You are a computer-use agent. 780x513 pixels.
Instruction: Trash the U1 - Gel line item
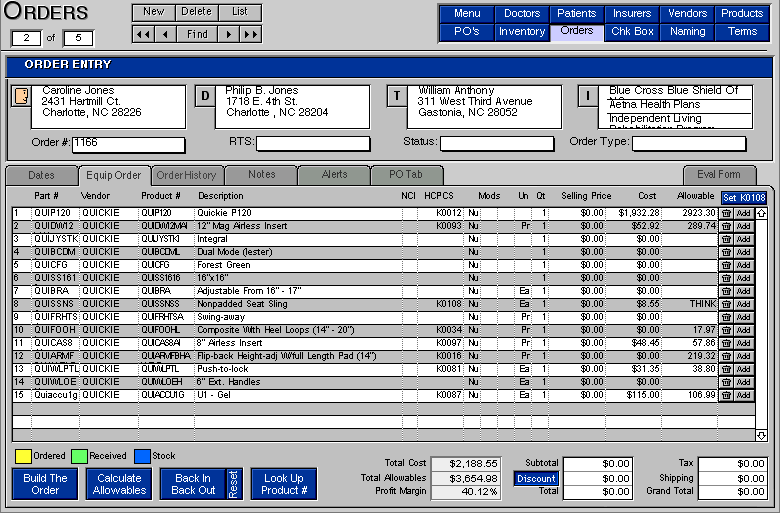tap(726, 395)
